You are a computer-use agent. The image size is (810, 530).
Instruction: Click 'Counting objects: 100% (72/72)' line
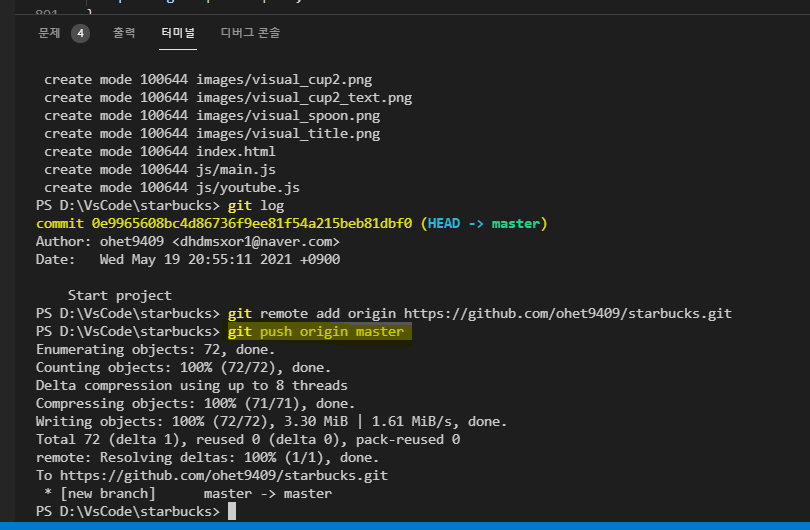coord(183,368)
